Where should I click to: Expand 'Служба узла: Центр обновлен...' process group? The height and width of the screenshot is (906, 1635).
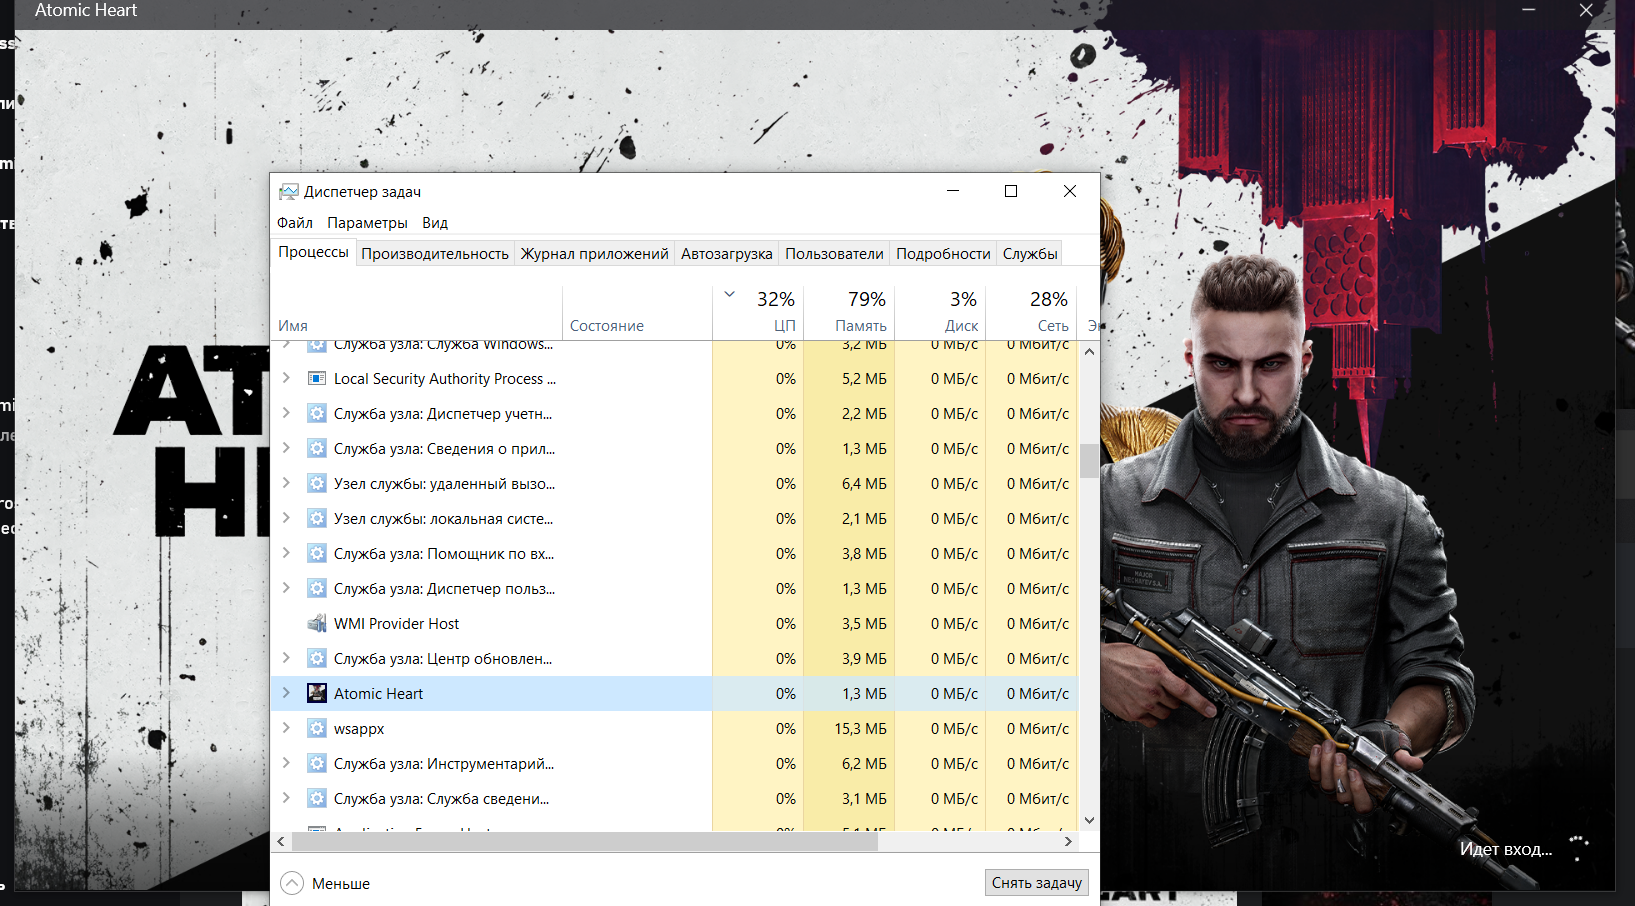click(x=286, y=658)
